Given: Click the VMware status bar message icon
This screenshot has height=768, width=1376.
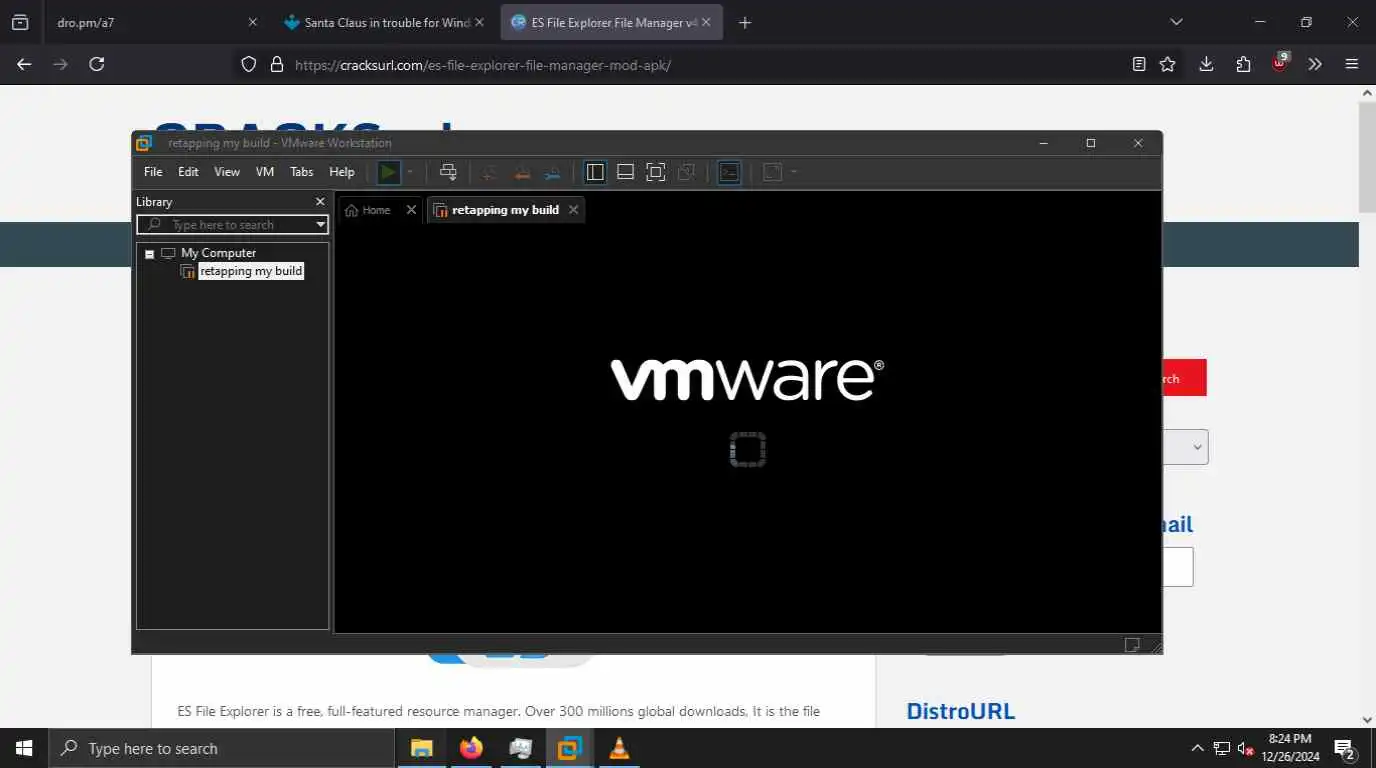Looking at the screenshot, I should click(1132, 645).
